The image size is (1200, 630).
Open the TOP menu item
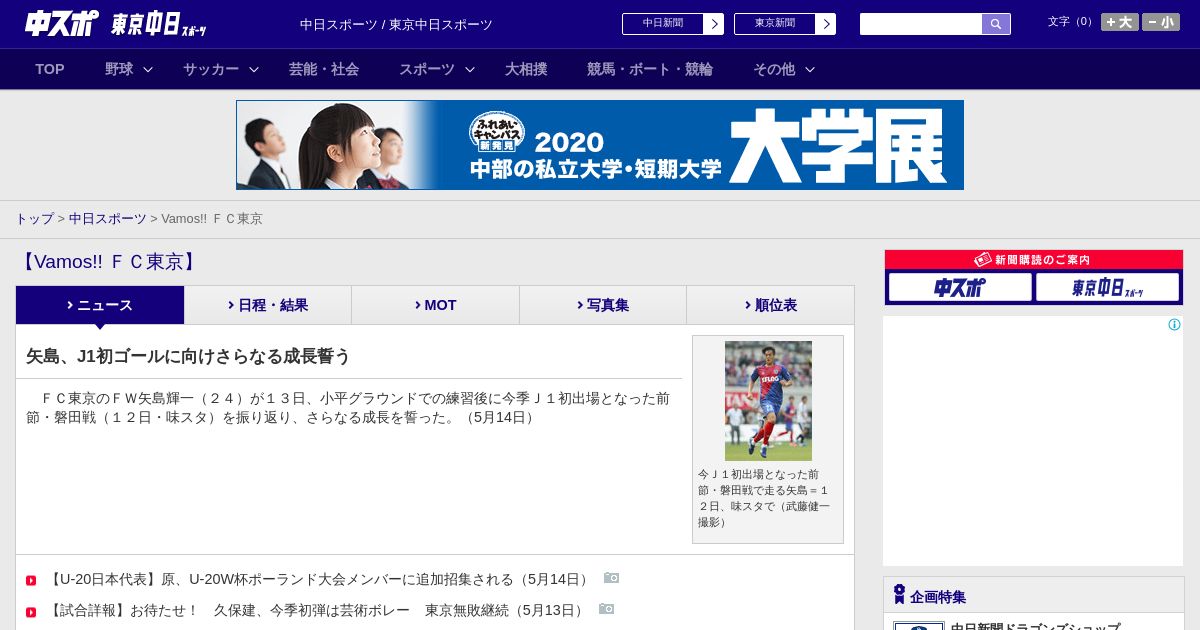(50, 69)
